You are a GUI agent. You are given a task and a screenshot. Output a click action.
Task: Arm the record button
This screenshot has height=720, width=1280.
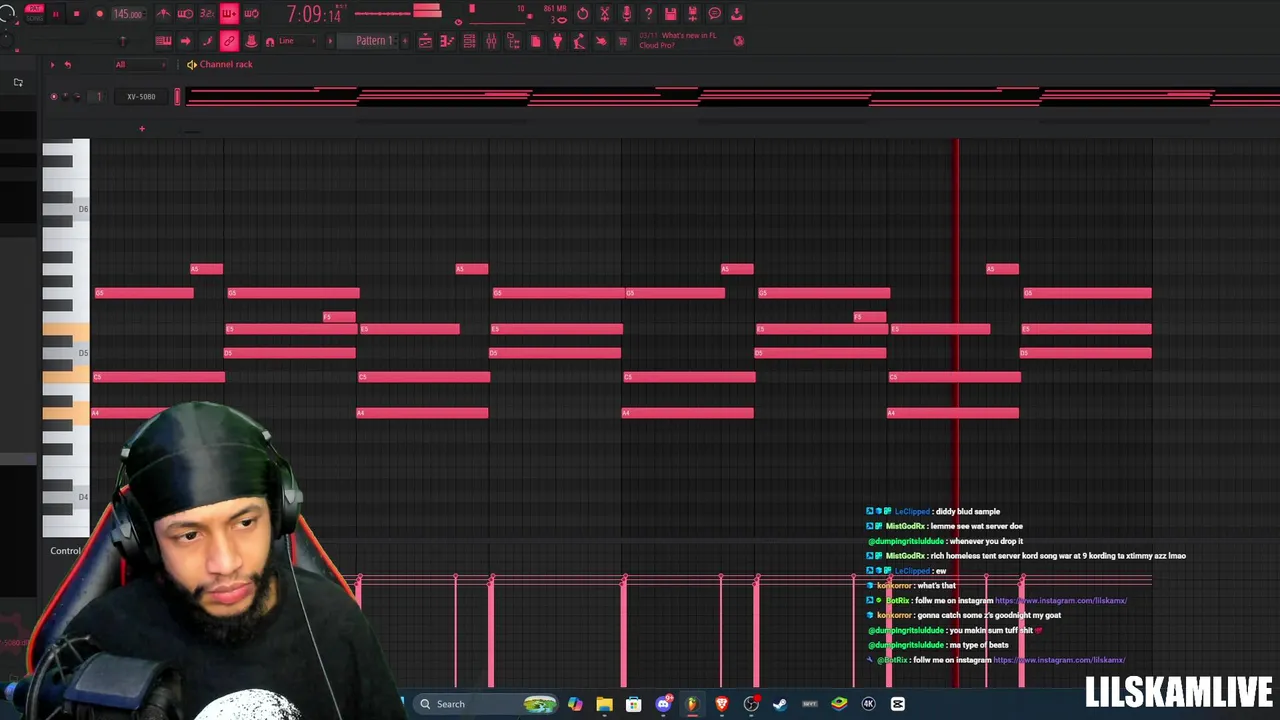point(99,14)
